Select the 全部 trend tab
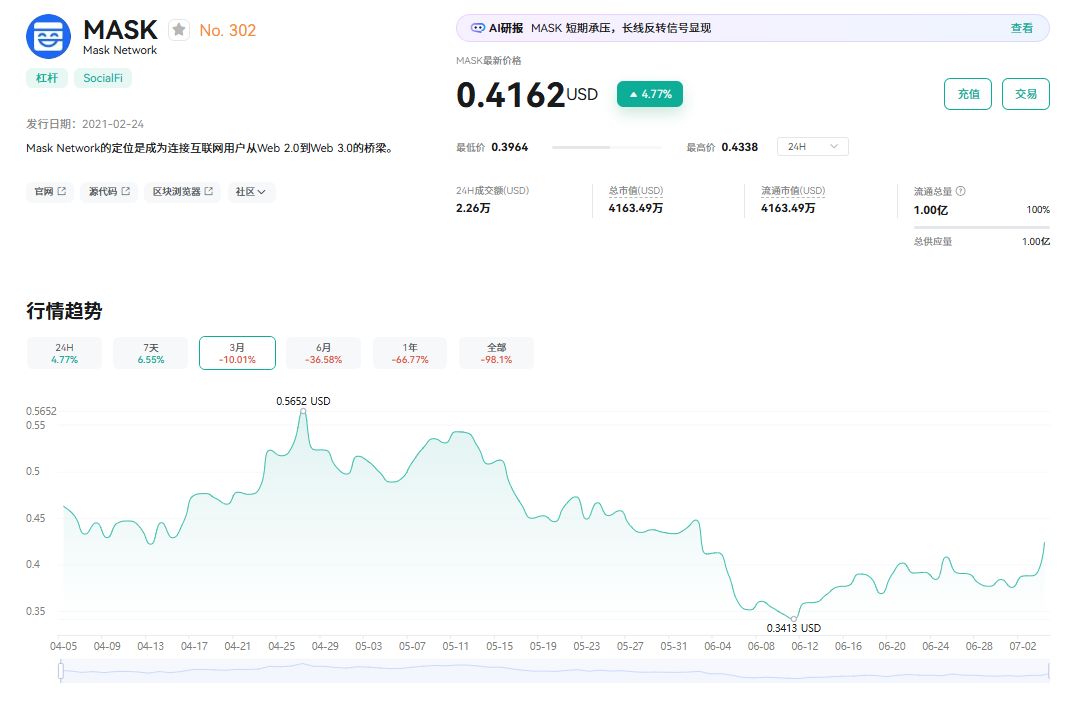 (x=496, y=353)
